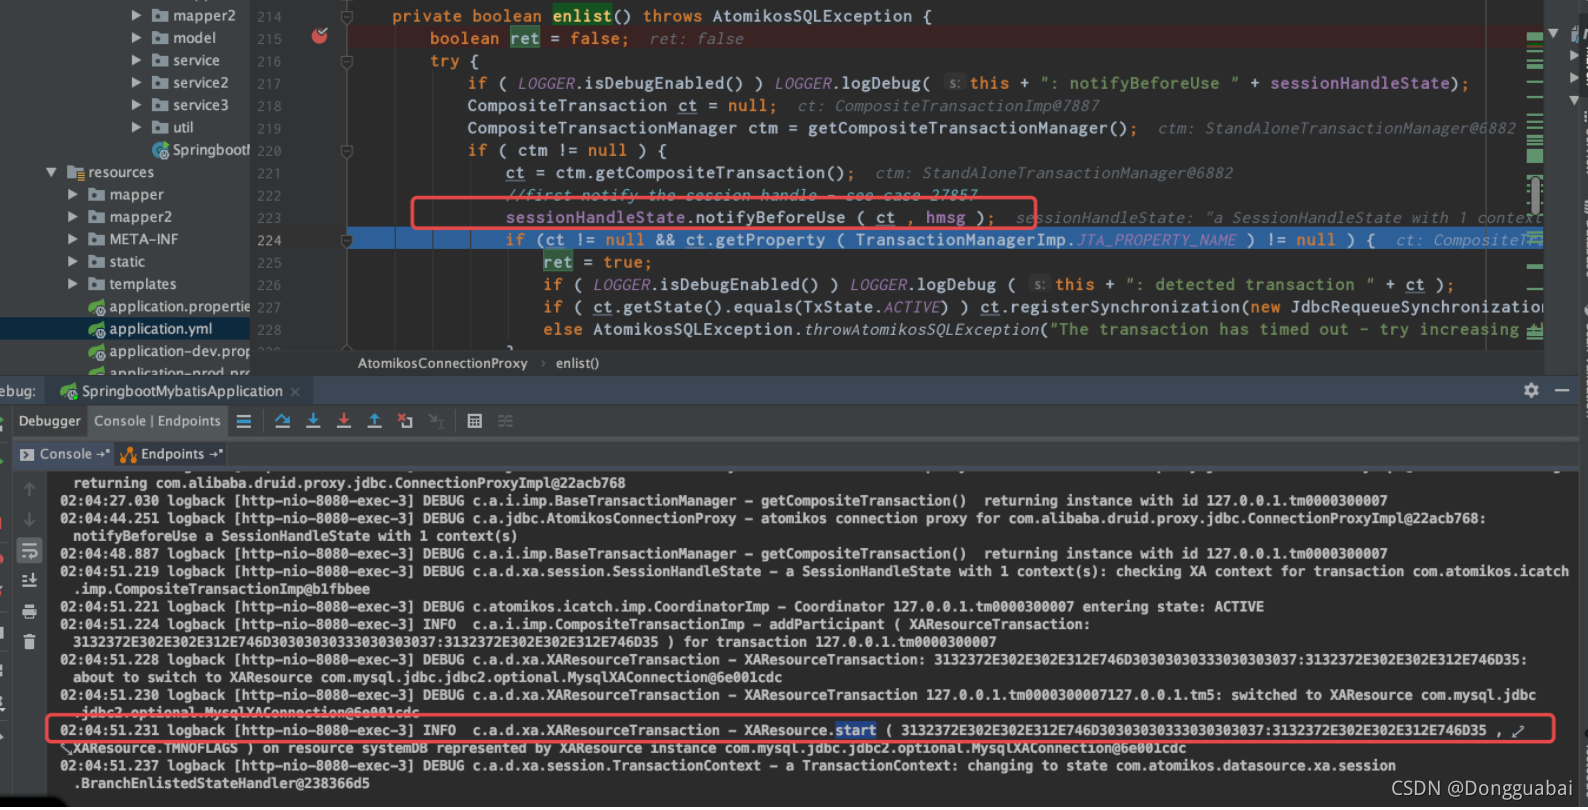Image resolution: width=1588 pixels, height=810 pixels.
Task: Expand templates folder
Action: point(73,284)
